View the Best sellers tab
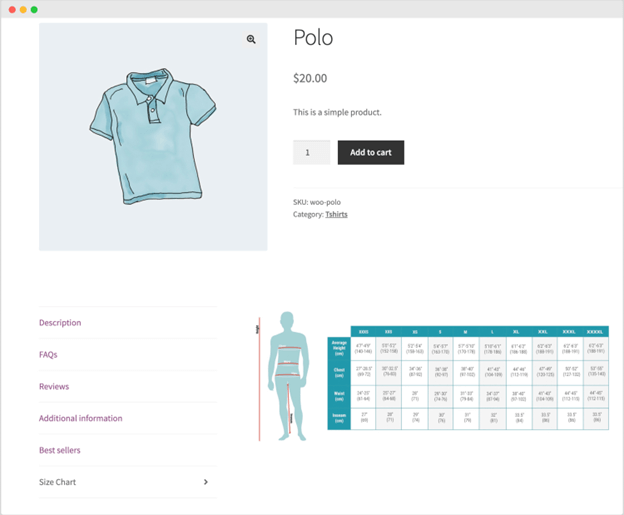 tap(60, 450)
